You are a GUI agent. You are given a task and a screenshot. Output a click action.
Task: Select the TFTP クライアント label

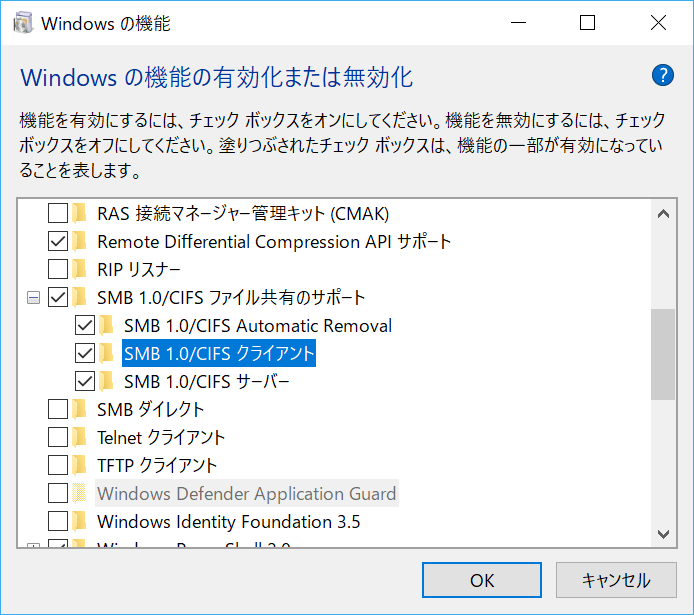coord(157,465)
